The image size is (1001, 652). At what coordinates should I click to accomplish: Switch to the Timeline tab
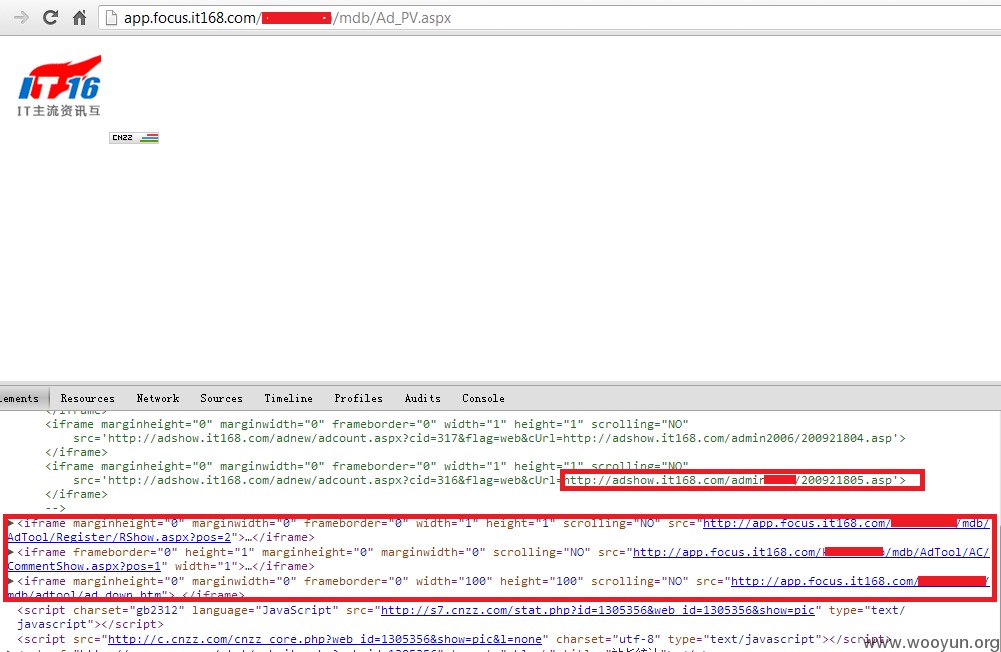point(289,398)
